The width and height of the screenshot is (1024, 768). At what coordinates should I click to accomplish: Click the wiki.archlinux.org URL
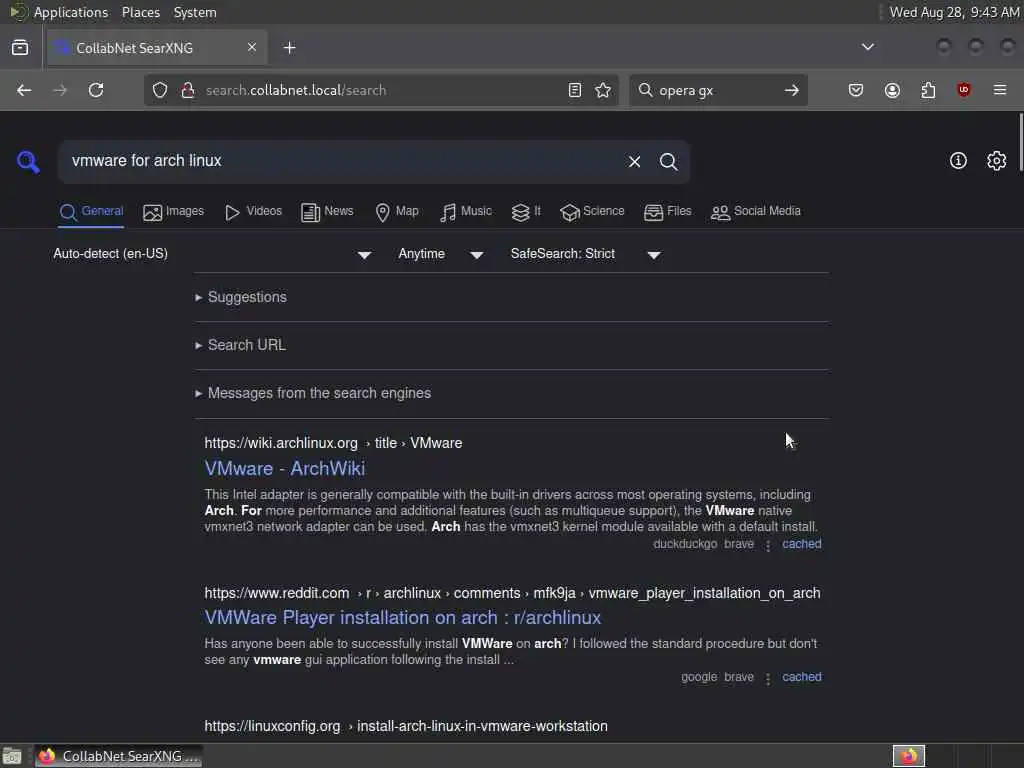point(333,443)
